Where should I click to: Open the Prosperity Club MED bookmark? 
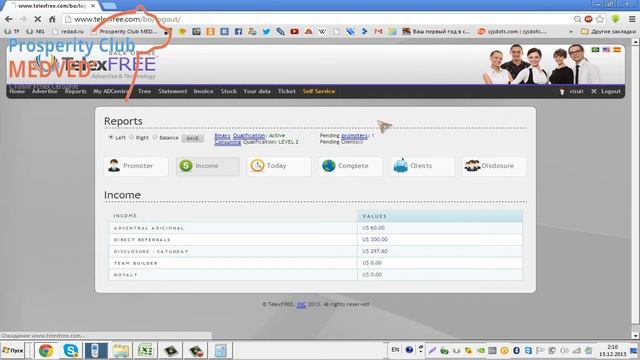(125, 31)
